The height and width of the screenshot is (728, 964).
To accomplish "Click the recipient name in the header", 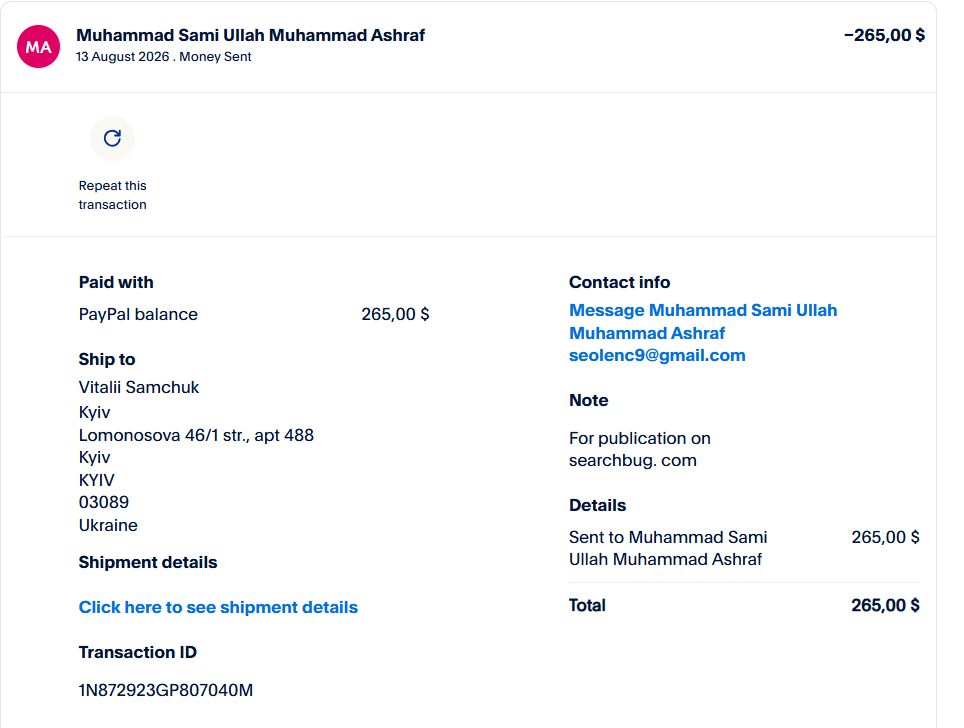I will 250,35.
